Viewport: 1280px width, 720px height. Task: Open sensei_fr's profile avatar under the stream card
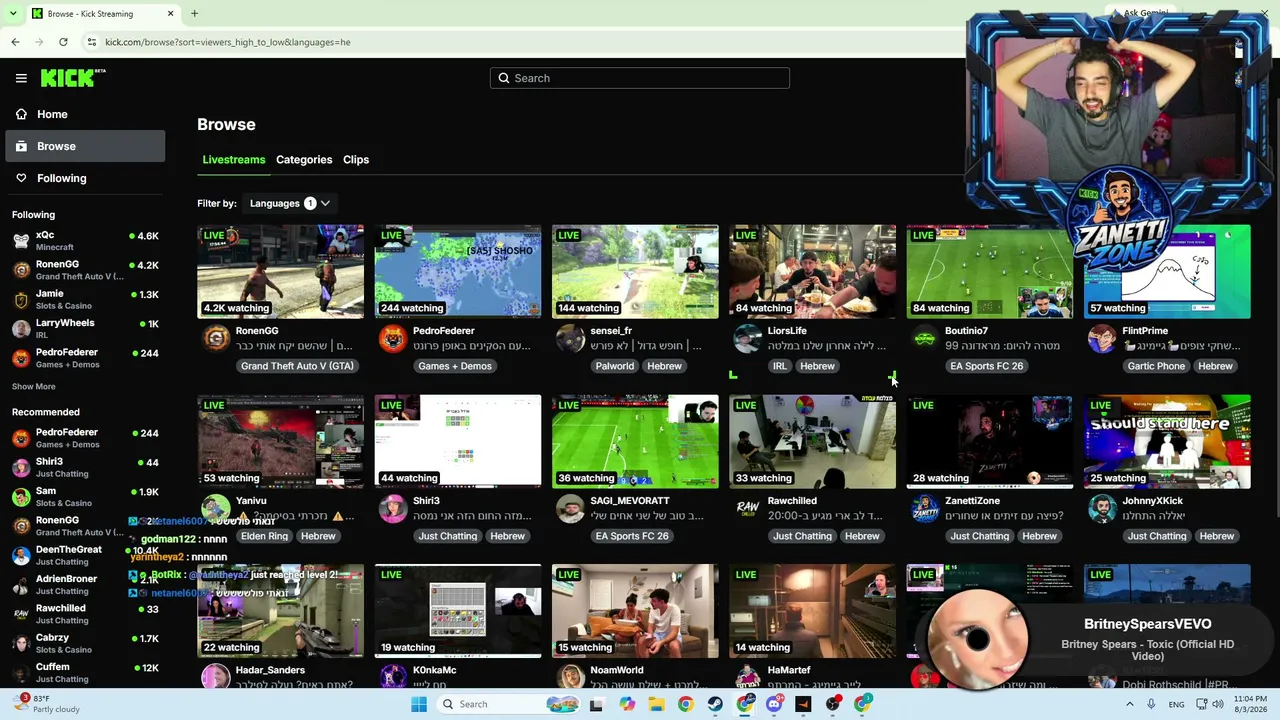pos(570,339)
